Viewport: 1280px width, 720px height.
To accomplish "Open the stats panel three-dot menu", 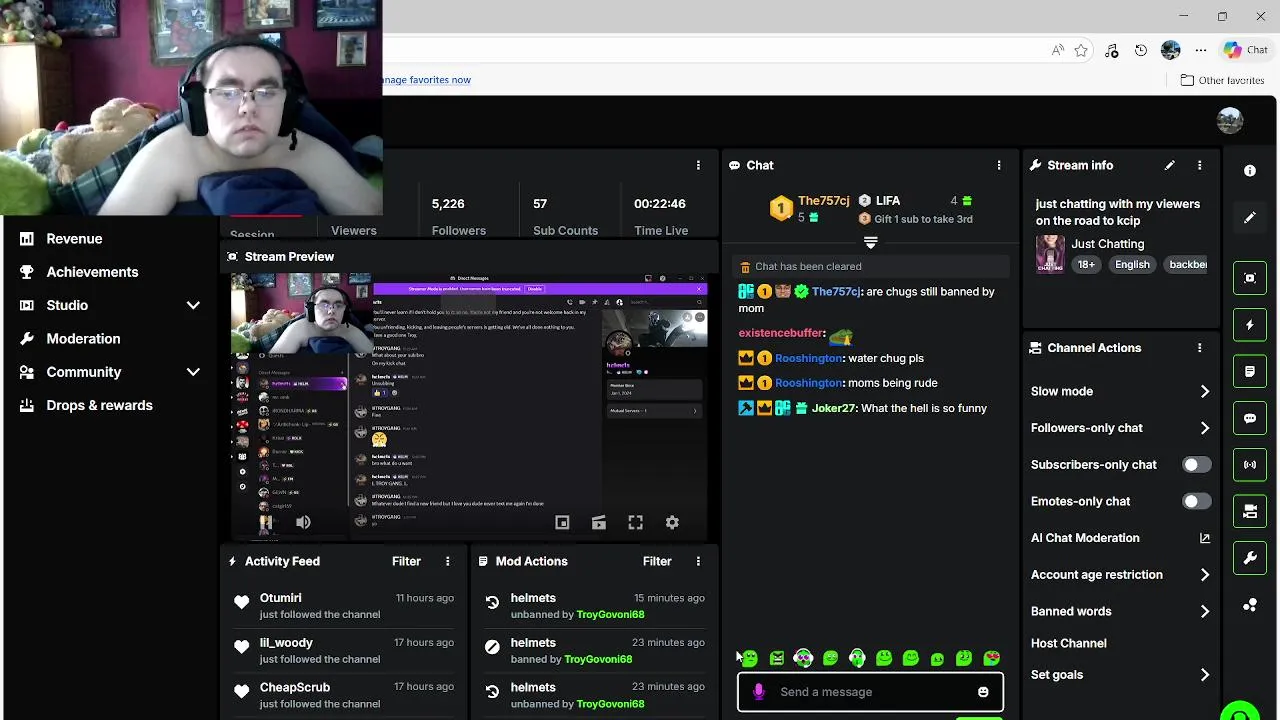I will click(x=698, y=165).
